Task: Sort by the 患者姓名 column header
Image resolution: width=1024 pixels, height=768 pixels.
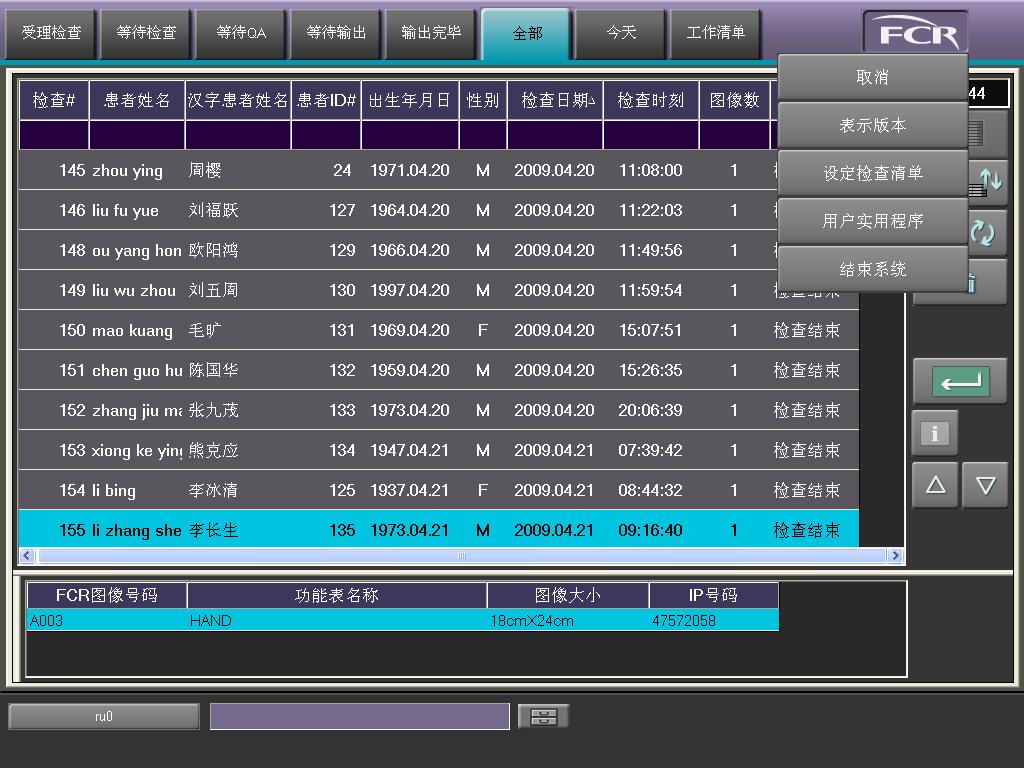Action: [x=136, y=101]
